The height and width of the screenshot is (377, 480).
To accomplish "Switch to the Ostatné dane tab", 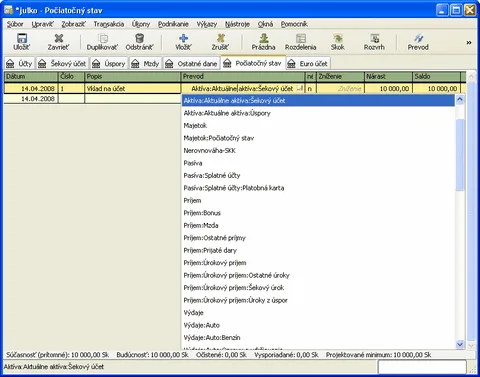I will pyautogui.click(x=192, y=63).
